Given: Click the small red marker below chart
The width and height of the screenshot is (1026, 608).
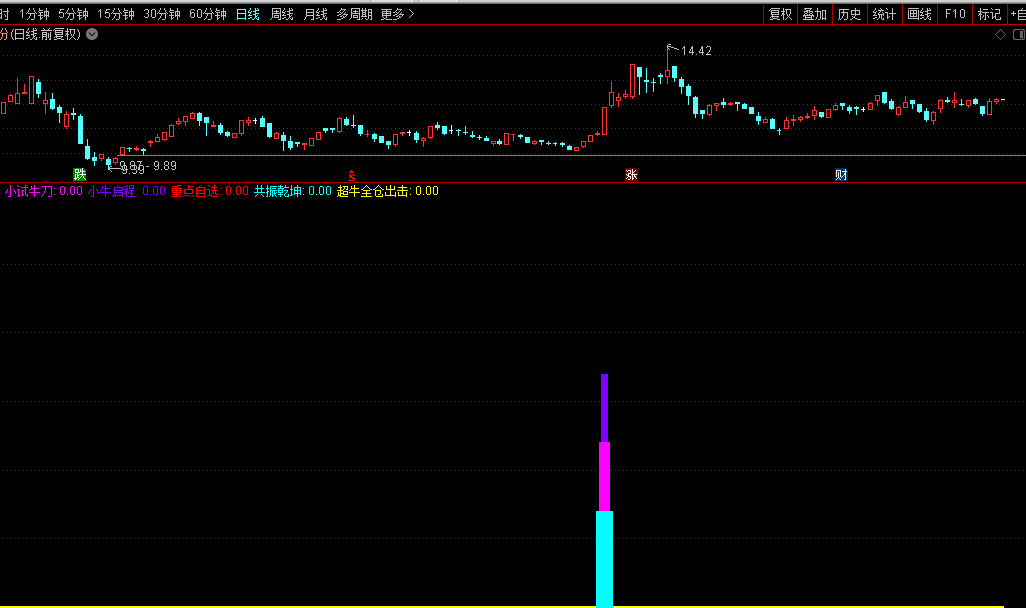Looking at the screenshot, I should click(351, 175).
